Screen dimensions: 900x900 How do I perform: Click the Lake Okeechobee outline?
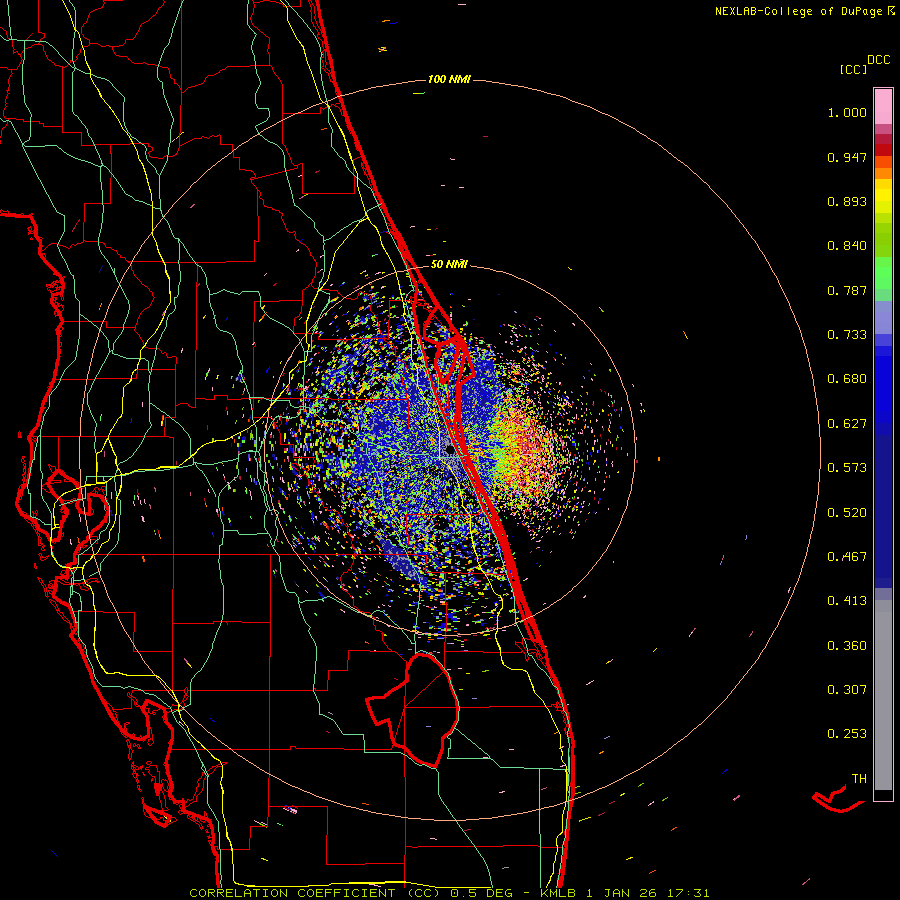tap(413, 709)
